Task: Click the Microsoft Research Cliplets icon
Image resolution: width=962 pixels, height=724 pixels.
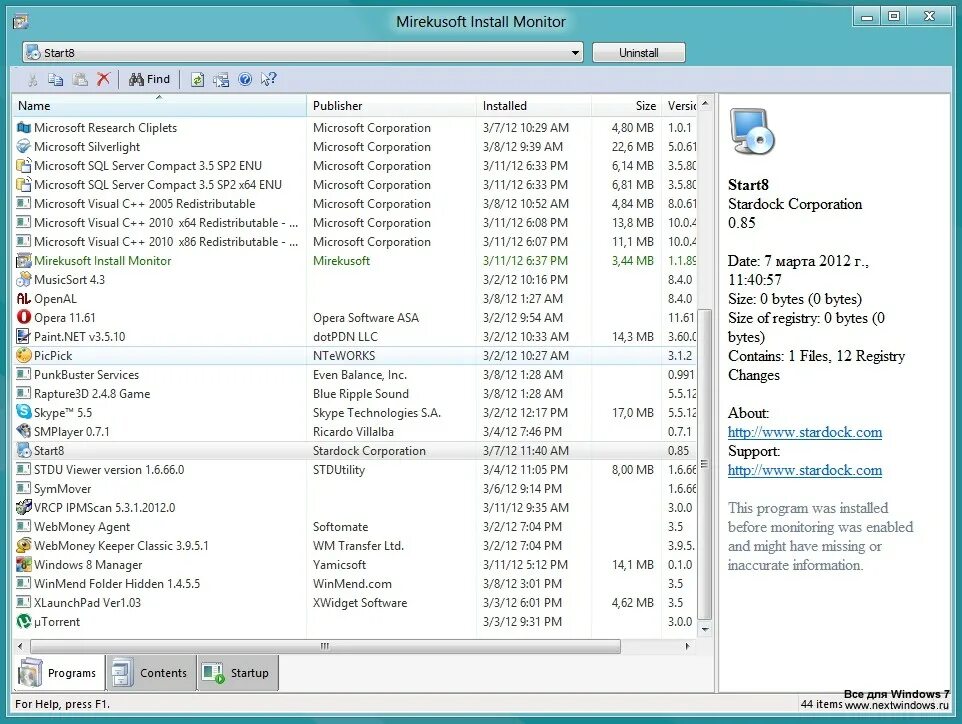Action: tap(23, 128)
